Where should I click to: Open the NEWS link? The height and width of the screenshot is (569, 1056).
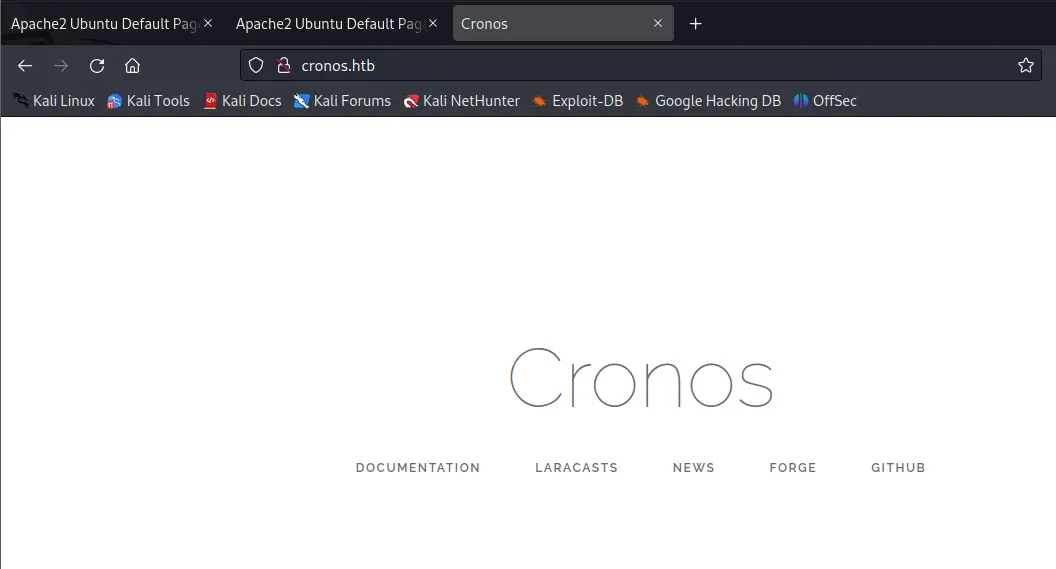694,467
